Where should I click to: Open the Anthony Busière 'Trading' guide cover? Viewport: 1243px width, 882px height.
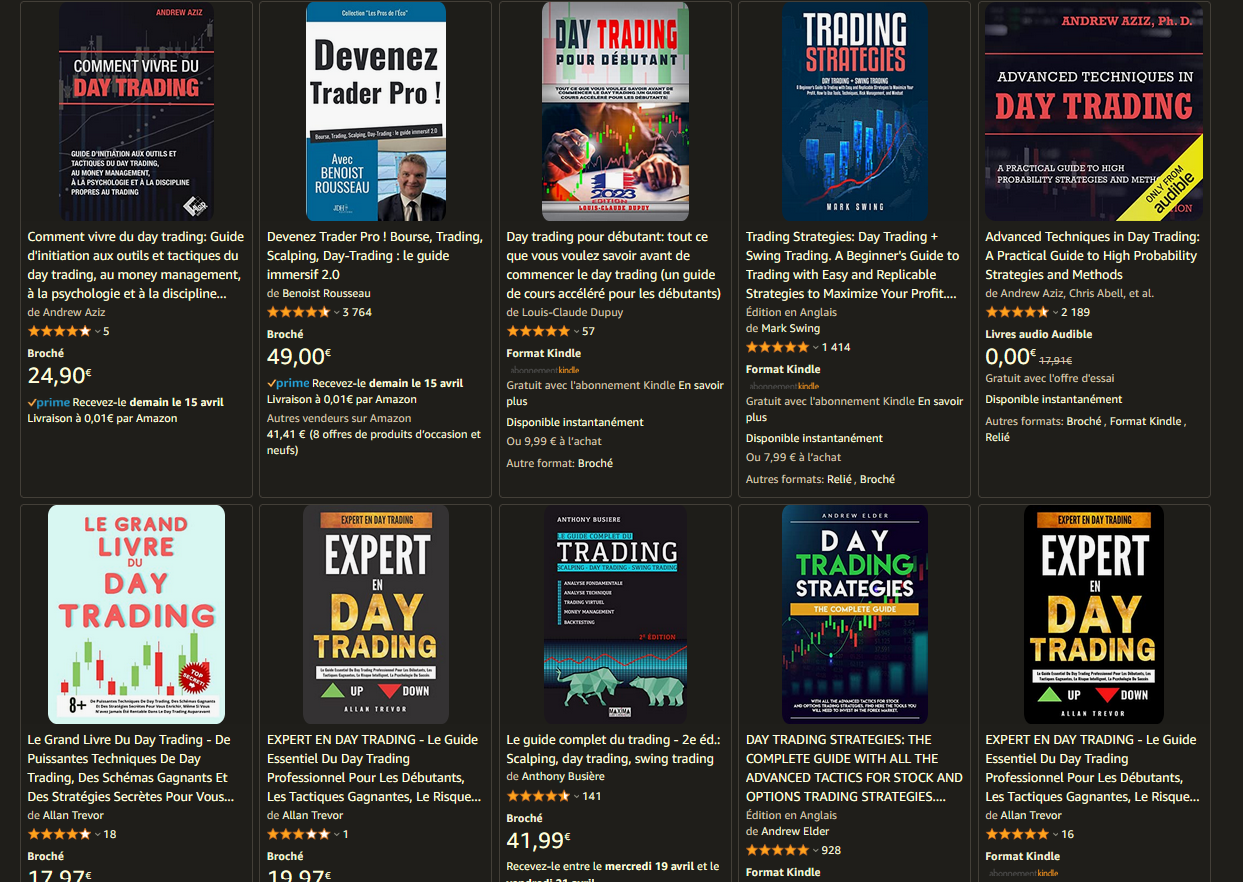[x=615, y=614]
